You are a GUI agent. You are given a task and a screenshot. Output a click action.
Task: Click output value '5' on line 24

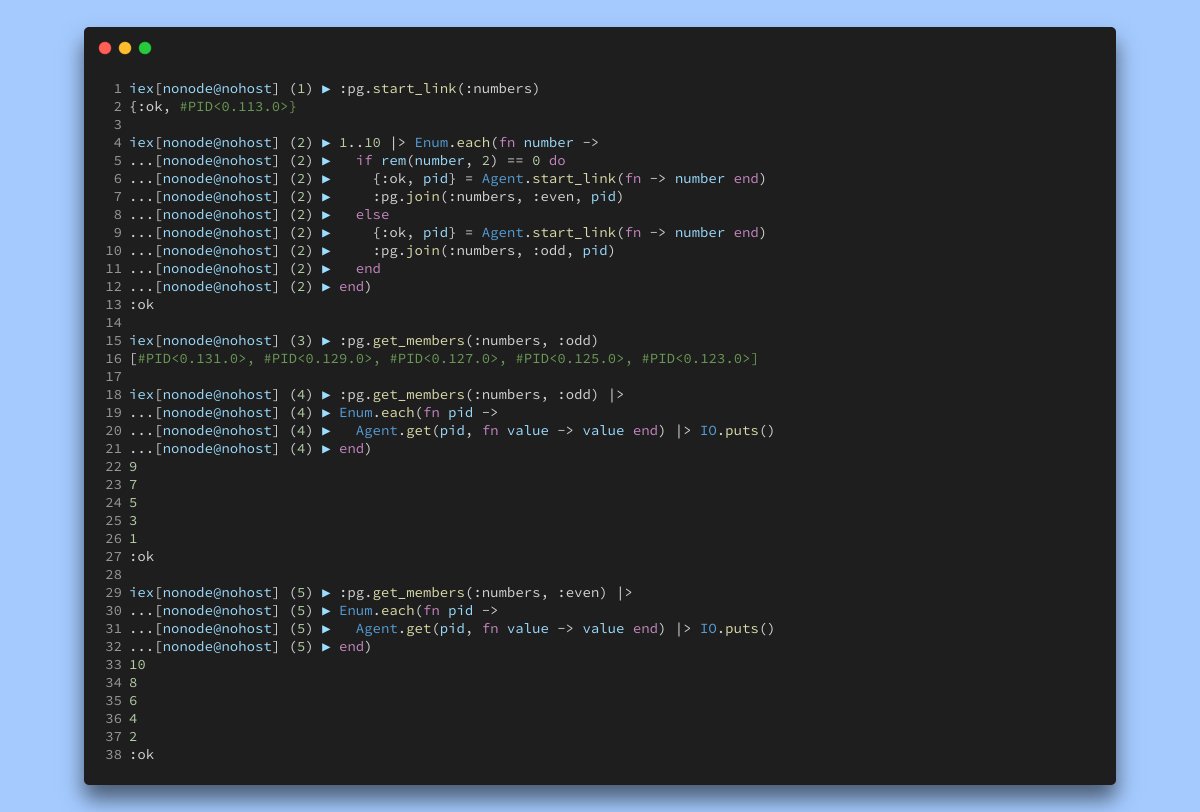[x=133, y=502]
